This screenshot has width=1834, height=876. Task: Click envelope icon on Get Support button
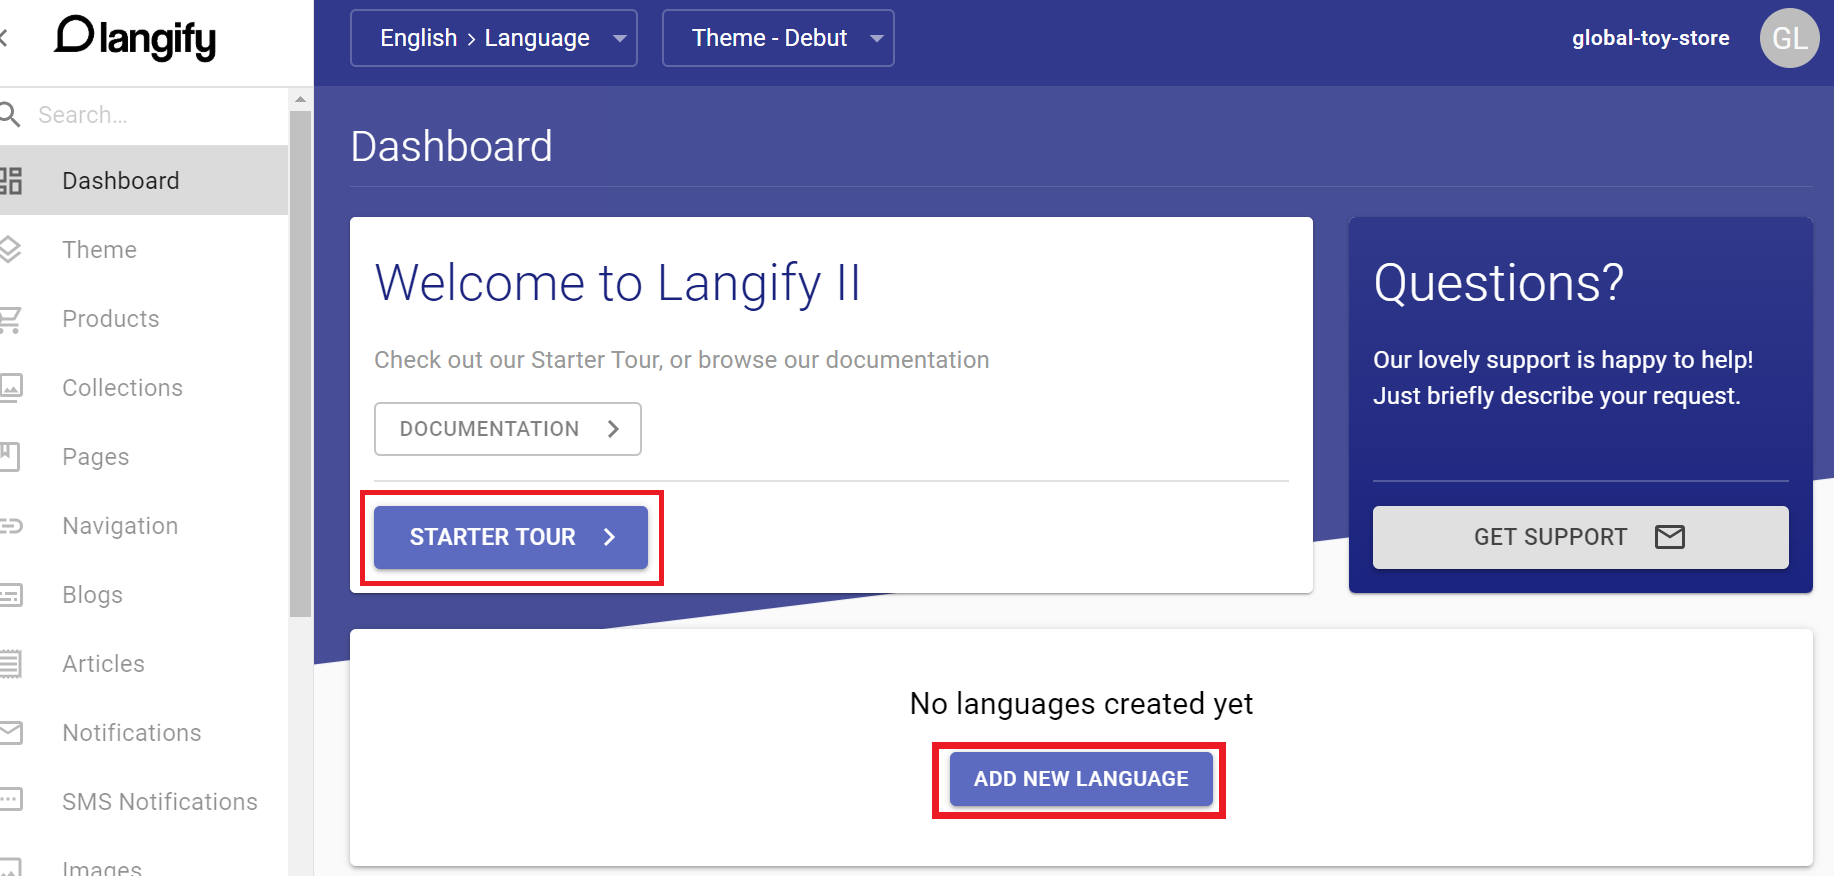coord(1670,537)
